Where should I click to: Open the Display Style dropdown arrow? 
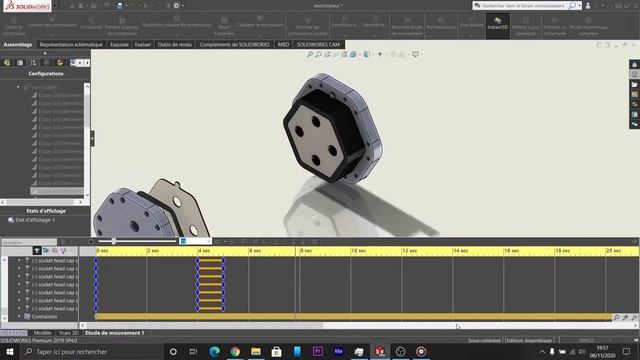pos(372,54)
